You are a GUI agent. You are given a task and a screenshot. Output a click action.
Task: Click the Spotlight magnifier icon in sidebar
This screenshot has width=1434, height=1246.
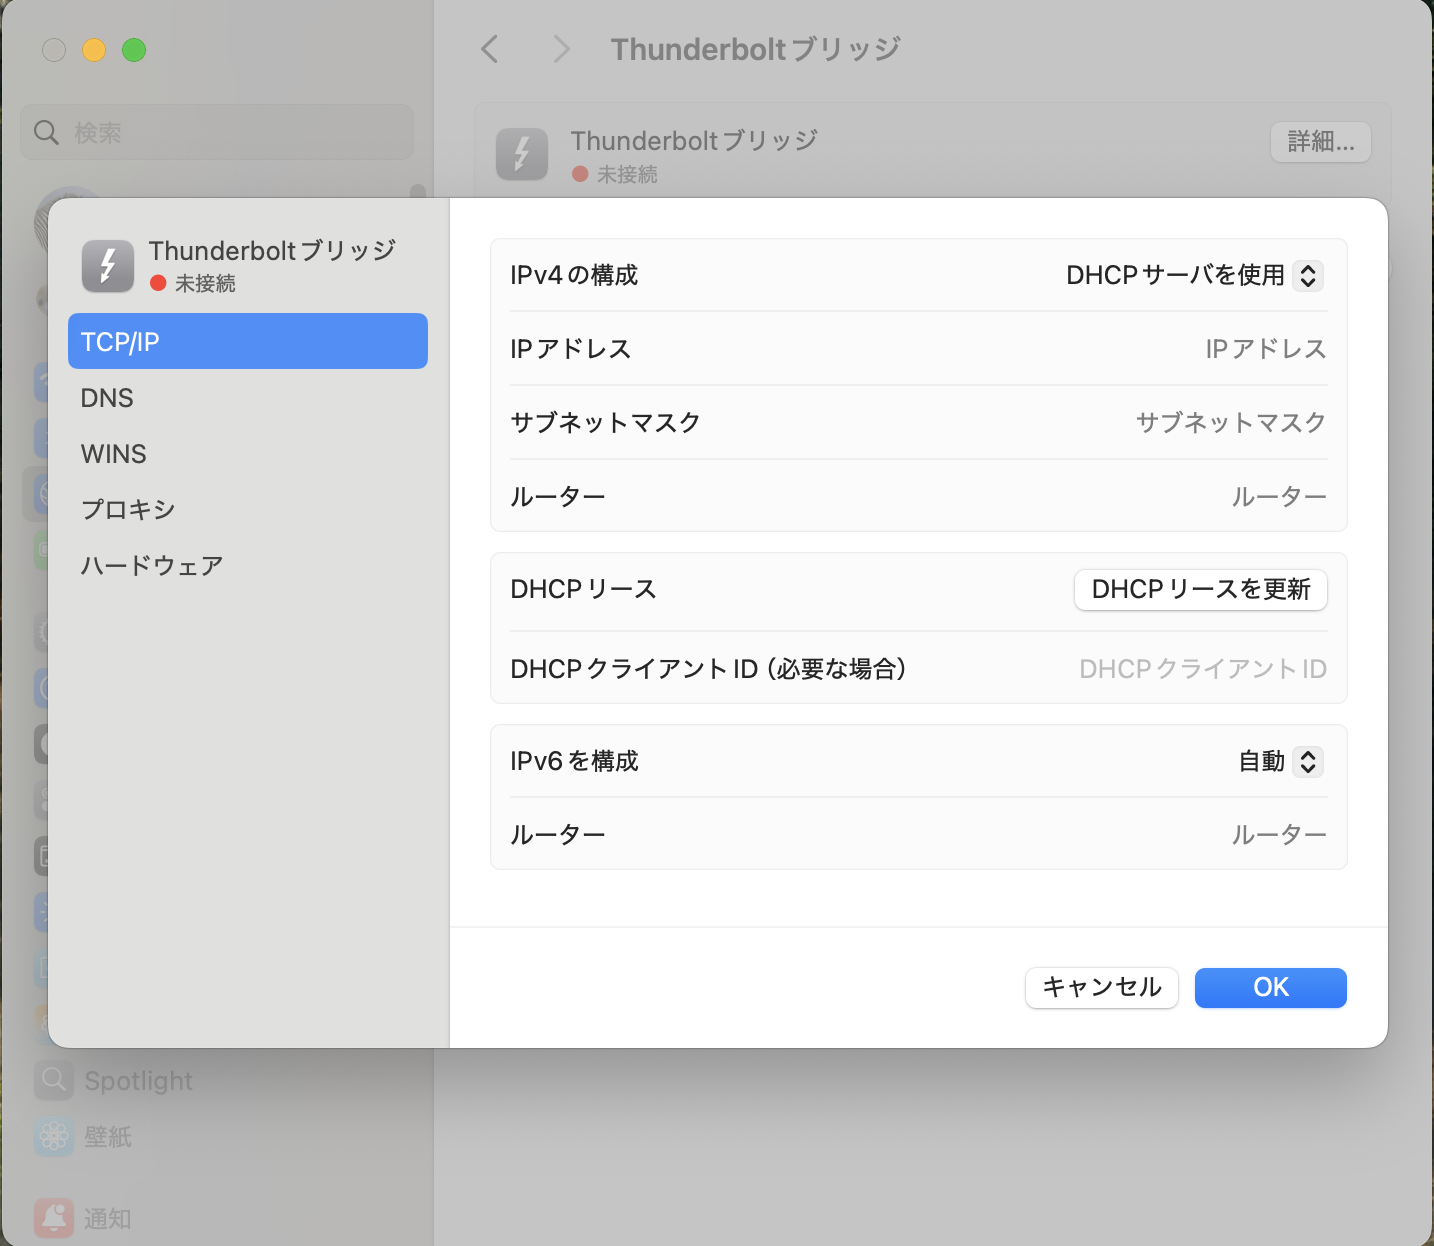(x=54, y=1080)
